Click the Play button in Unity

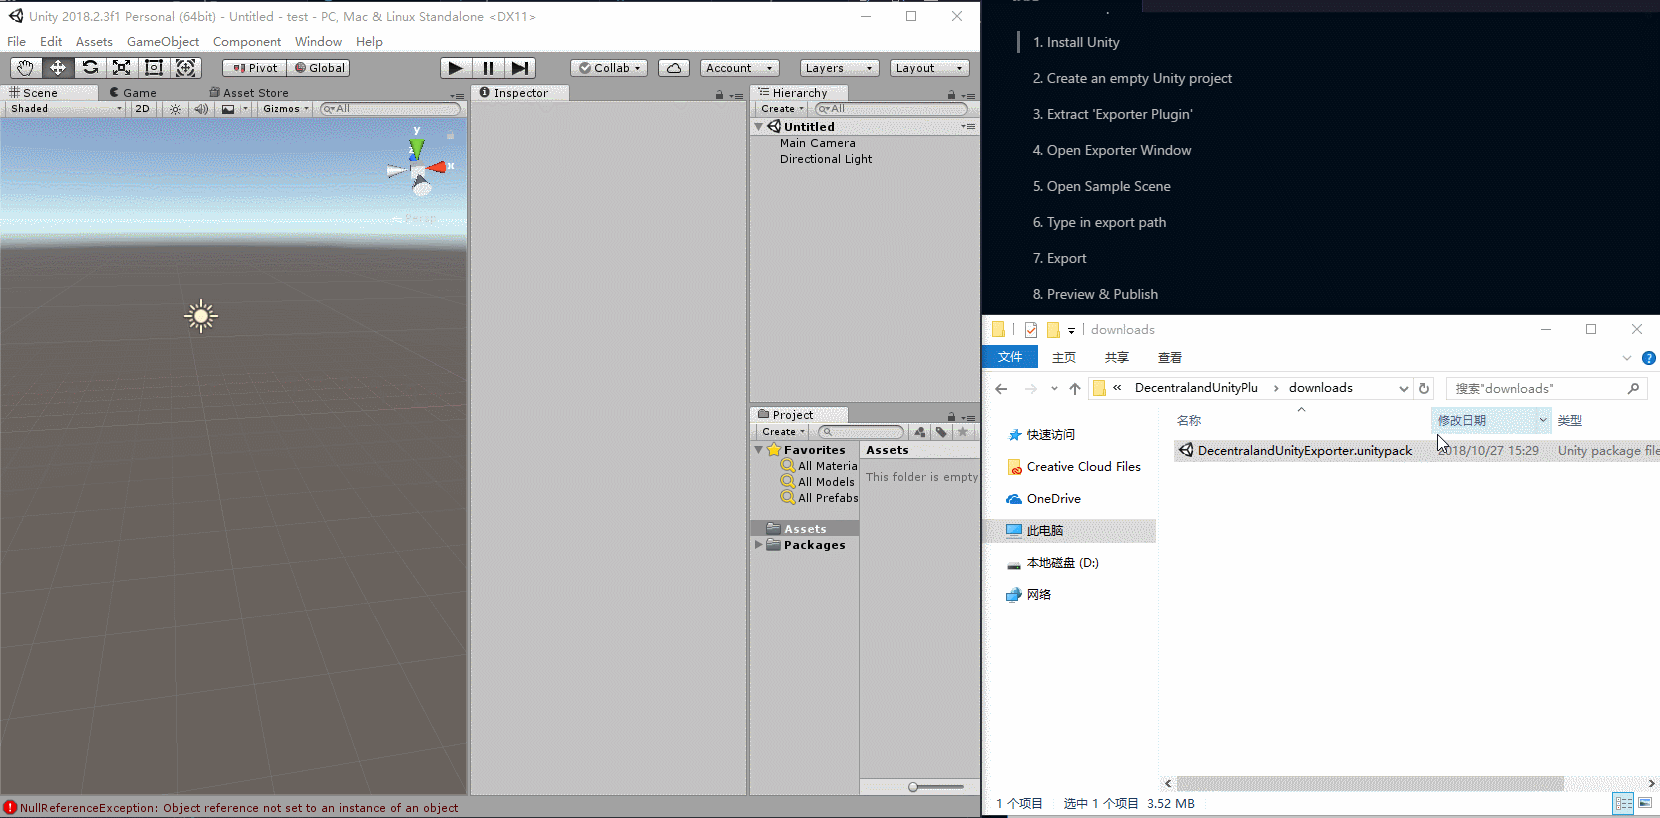coord(456,68)
